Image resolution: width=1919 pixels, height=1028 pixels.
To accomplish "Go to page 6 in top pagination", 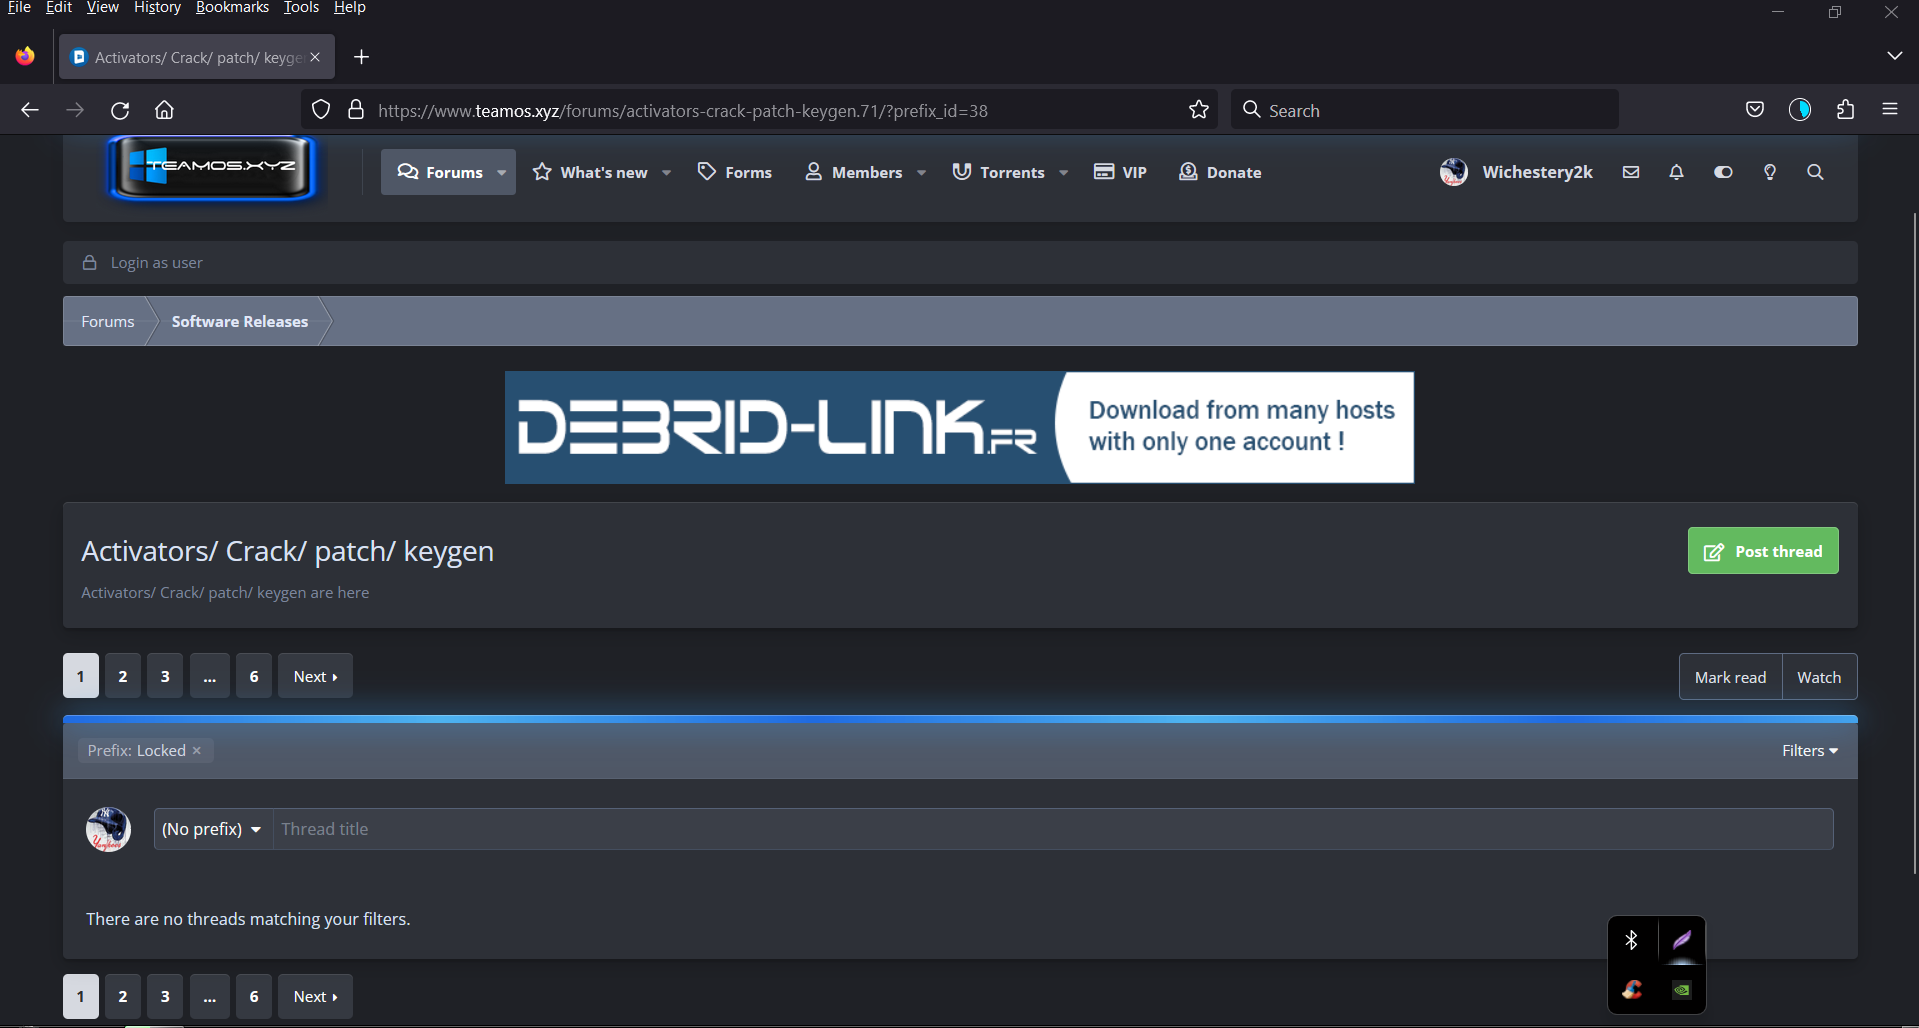I will 254,676.
